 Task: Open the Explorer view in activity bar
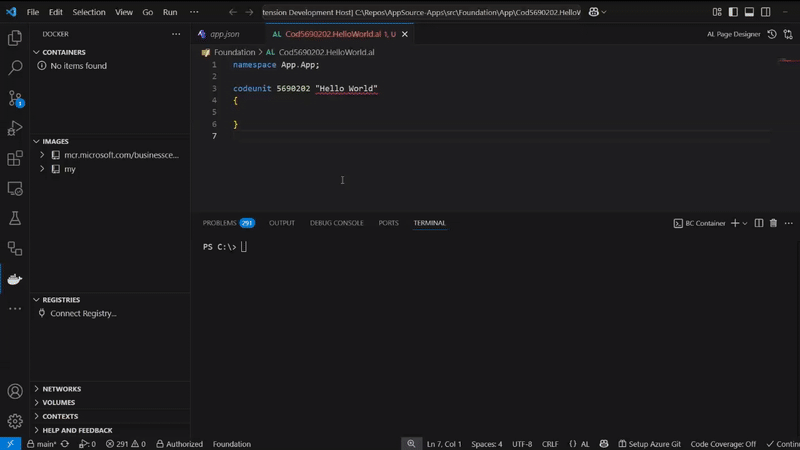pos(15,38)
